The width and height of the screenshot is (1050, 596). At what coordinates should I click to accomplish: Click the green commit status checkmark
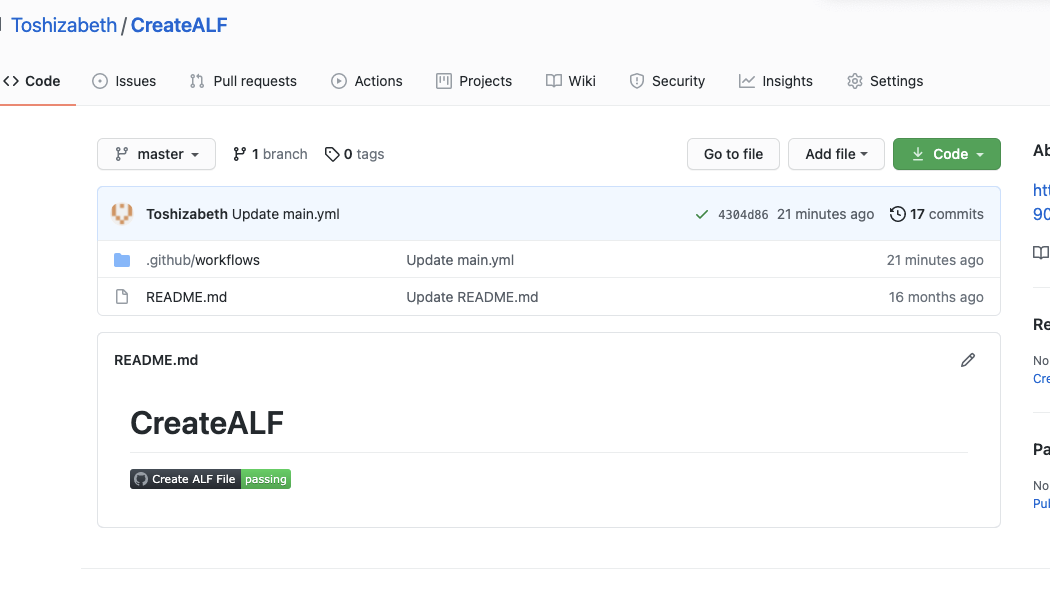(x=702, y=214)
